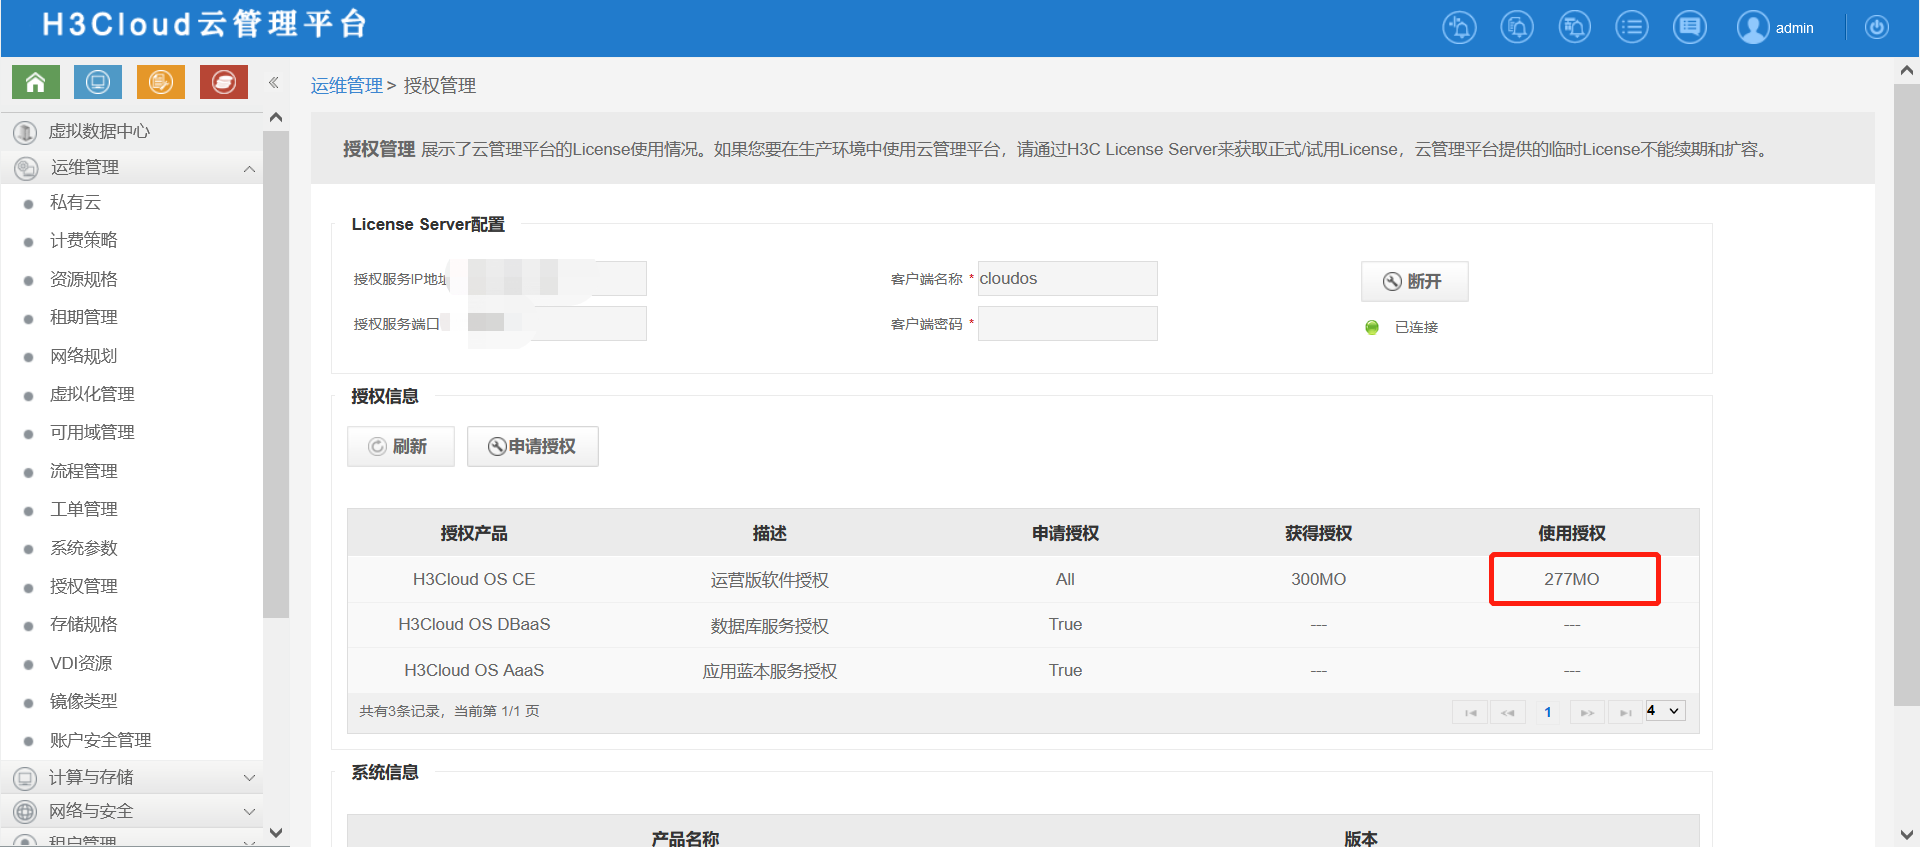The width and height of the screenshot is (1920, 847).
Task: Go to the previous page of results
Action: pos(1507,712)
